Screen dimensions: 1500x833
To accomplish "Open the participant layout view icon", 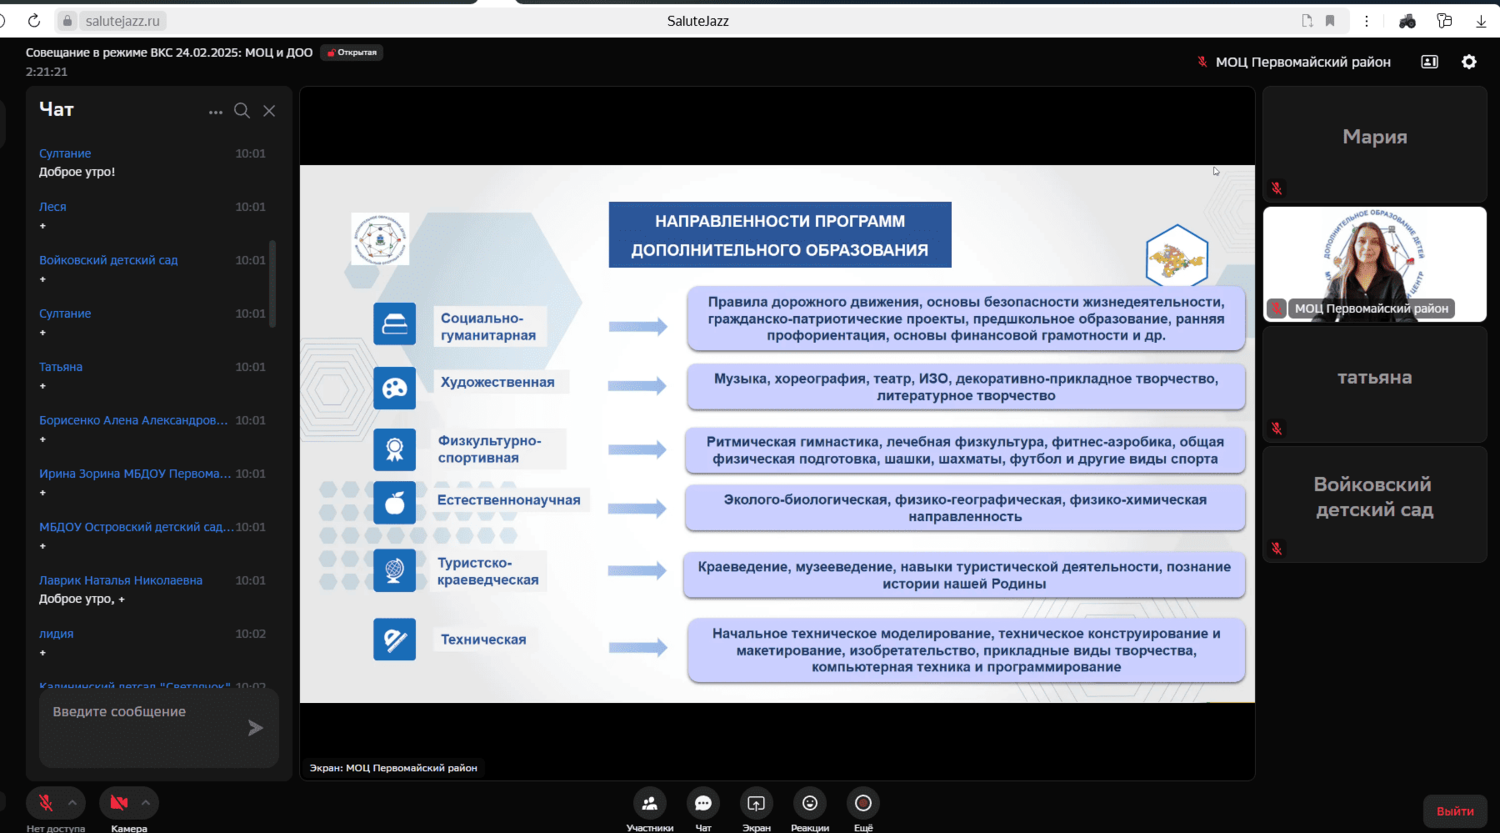I will [1430, 62].
